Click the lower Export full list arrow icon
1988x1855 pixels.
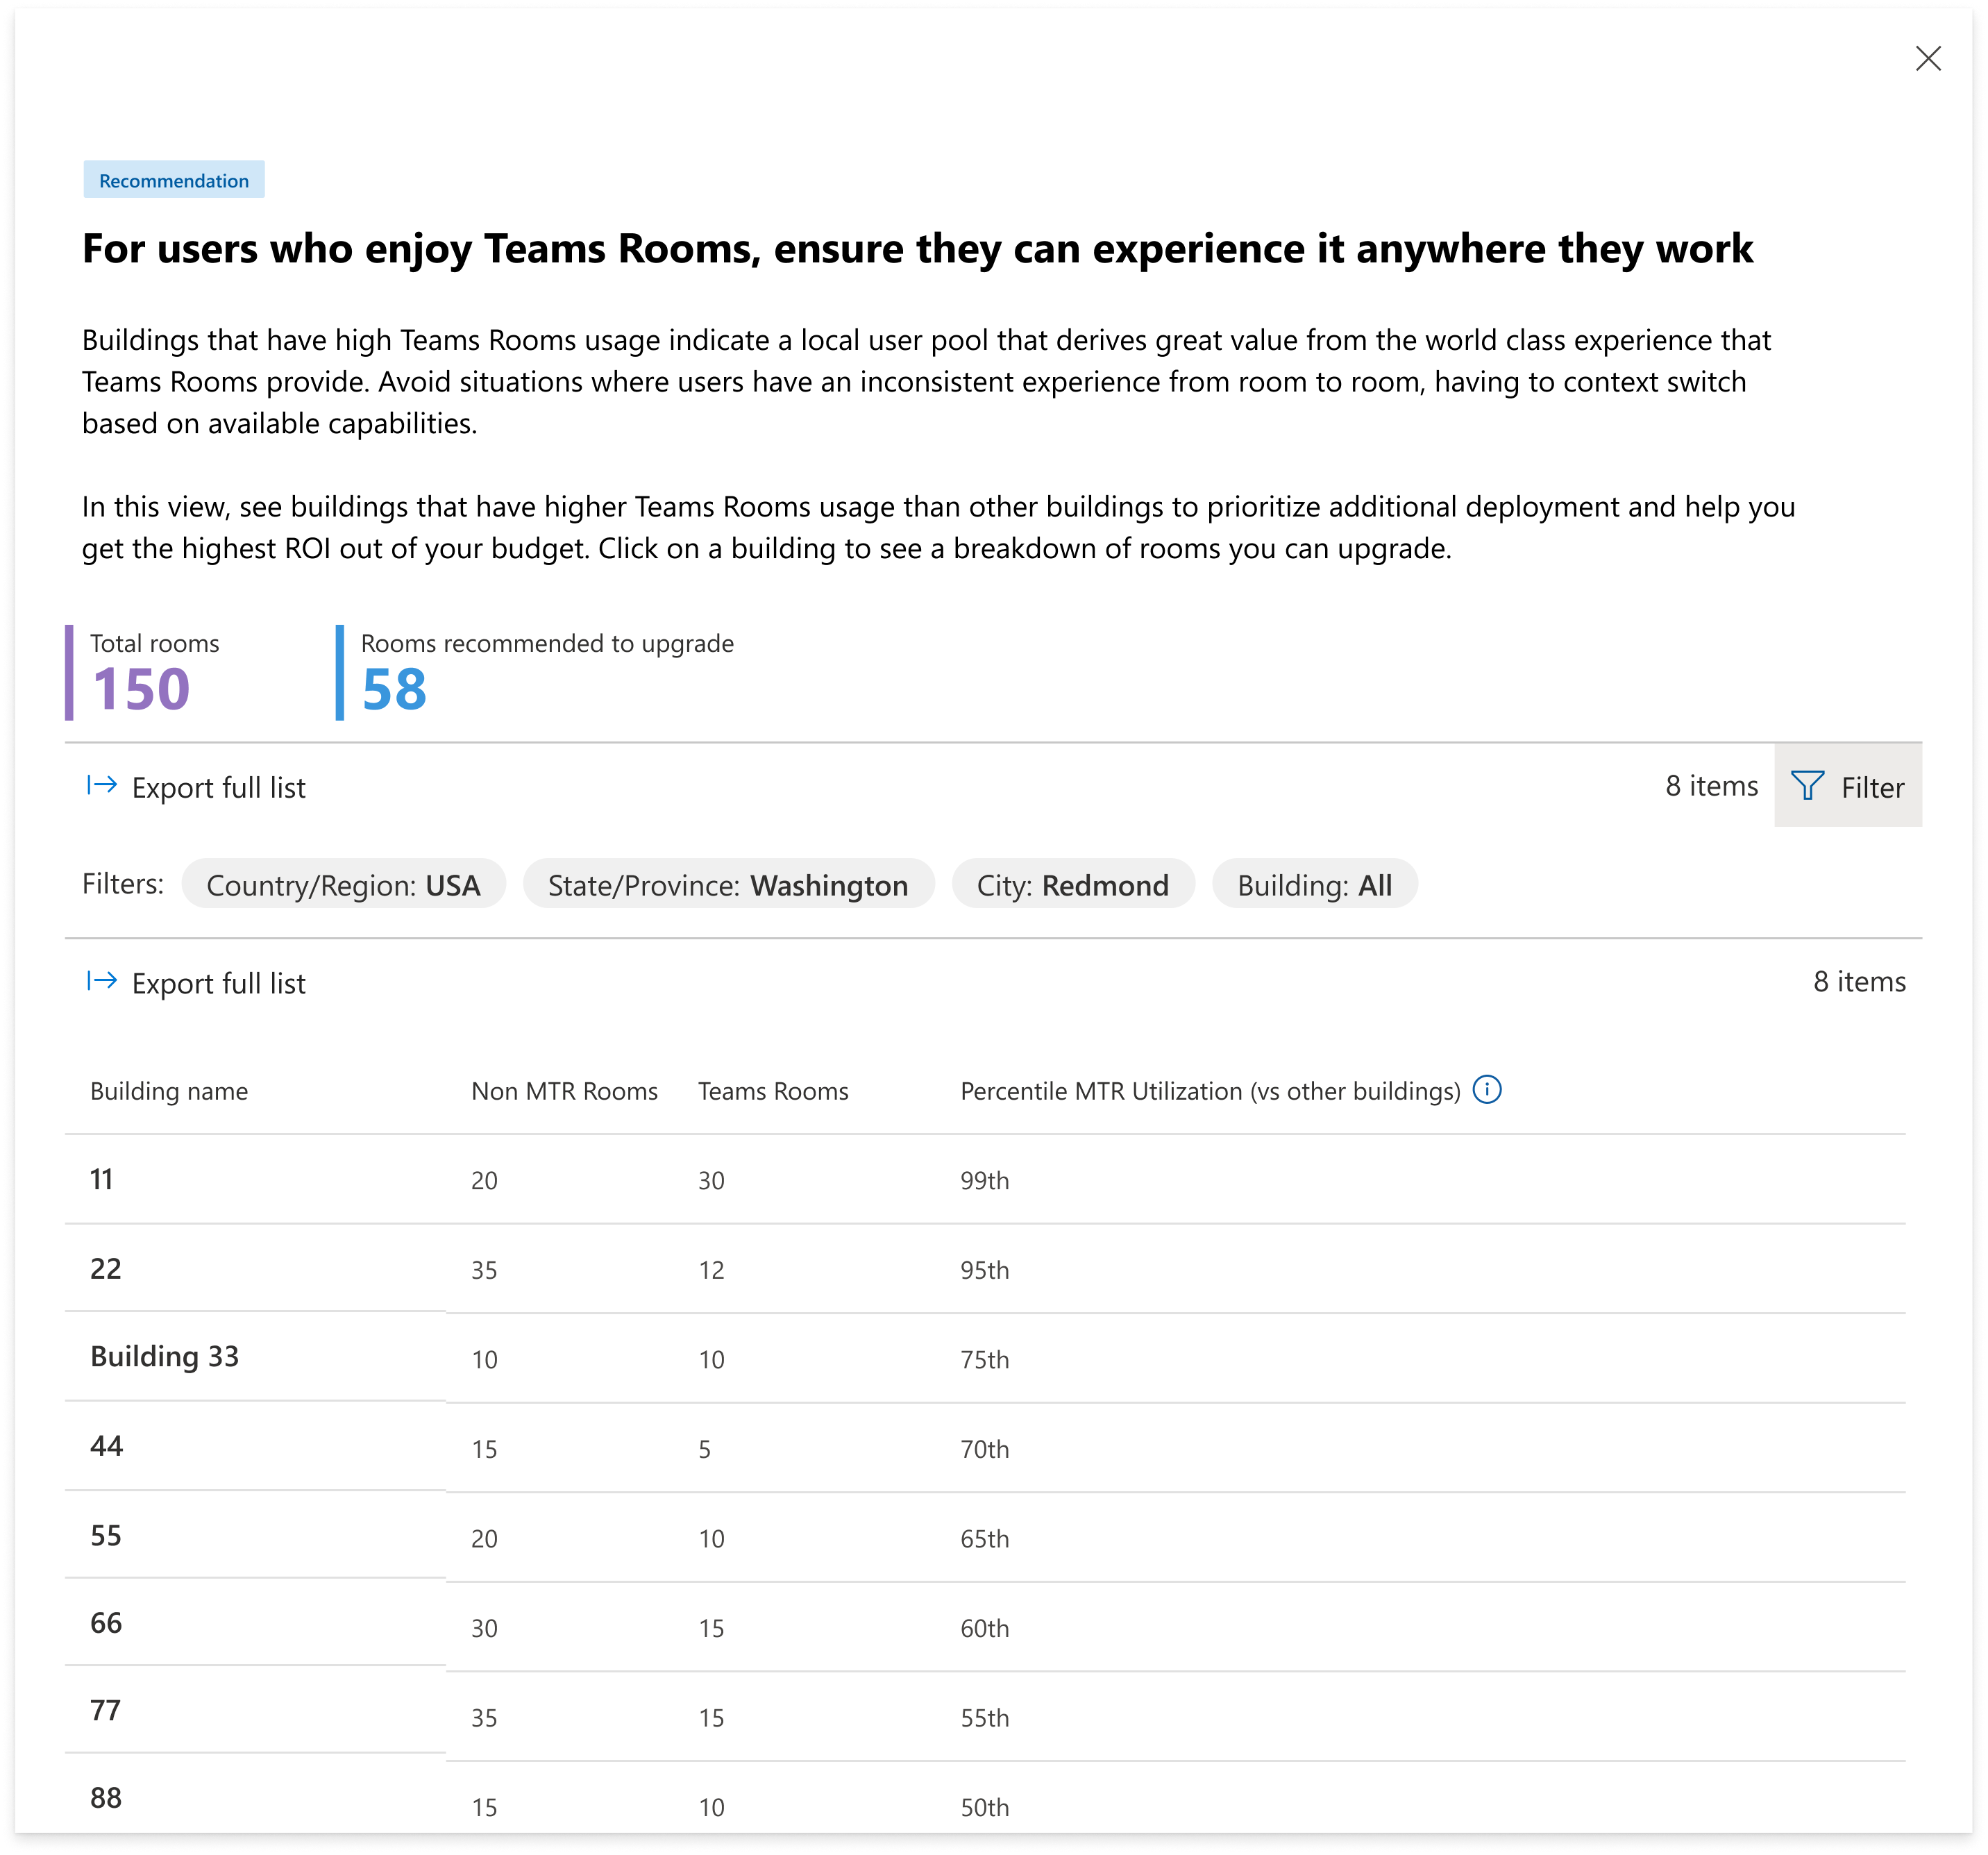[102, 981]
